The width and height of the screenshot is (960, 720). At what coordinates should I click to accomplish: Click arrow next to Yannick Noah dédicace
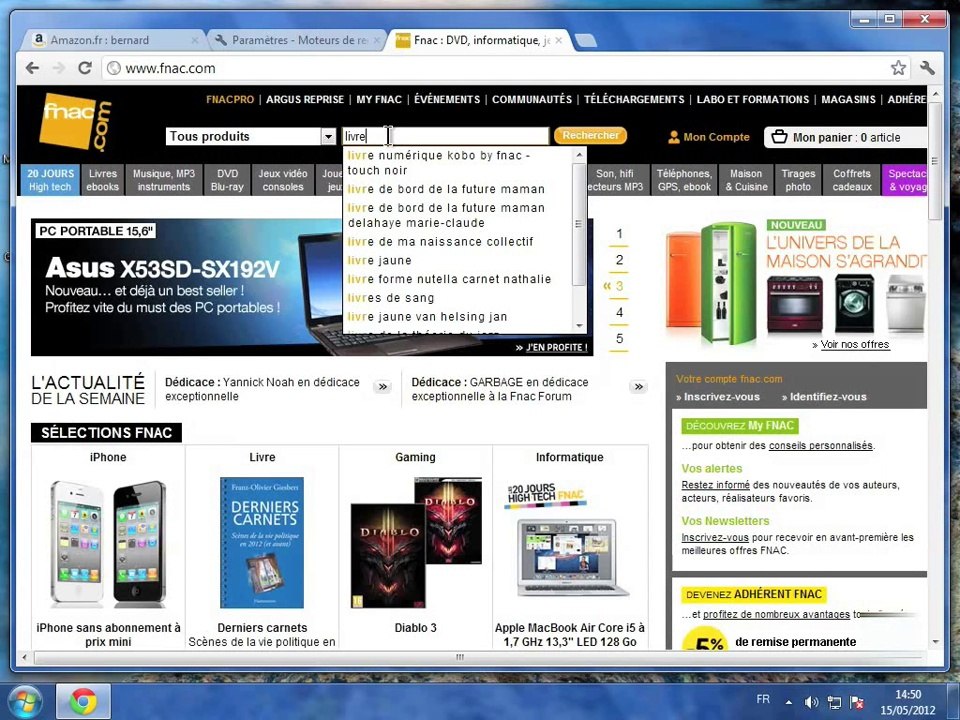[383, 387]
